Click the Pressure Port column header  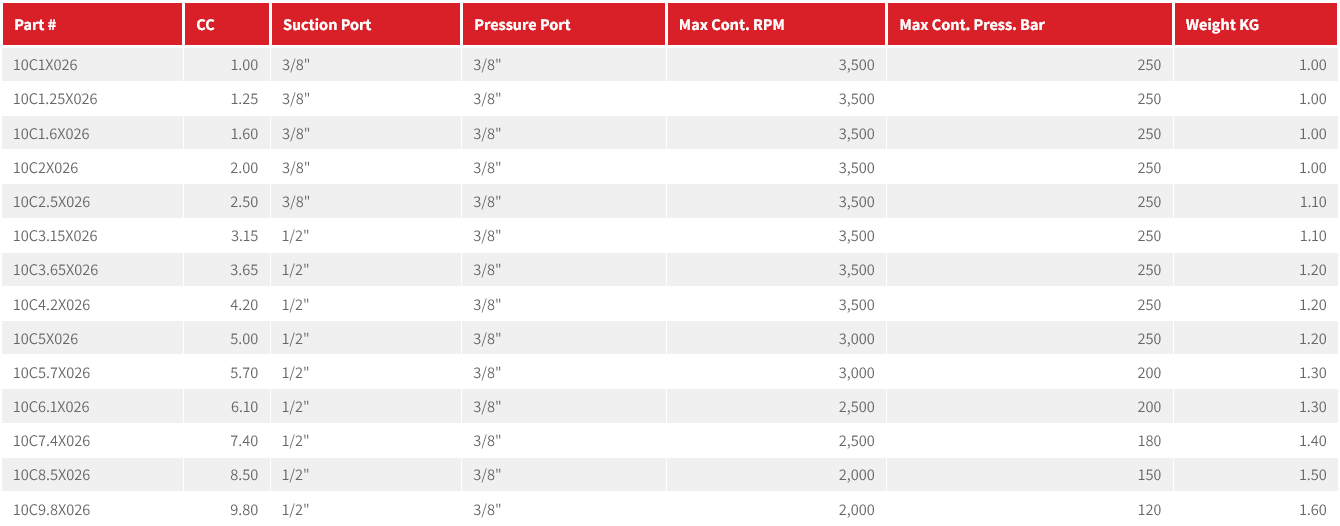click(522, 25)
